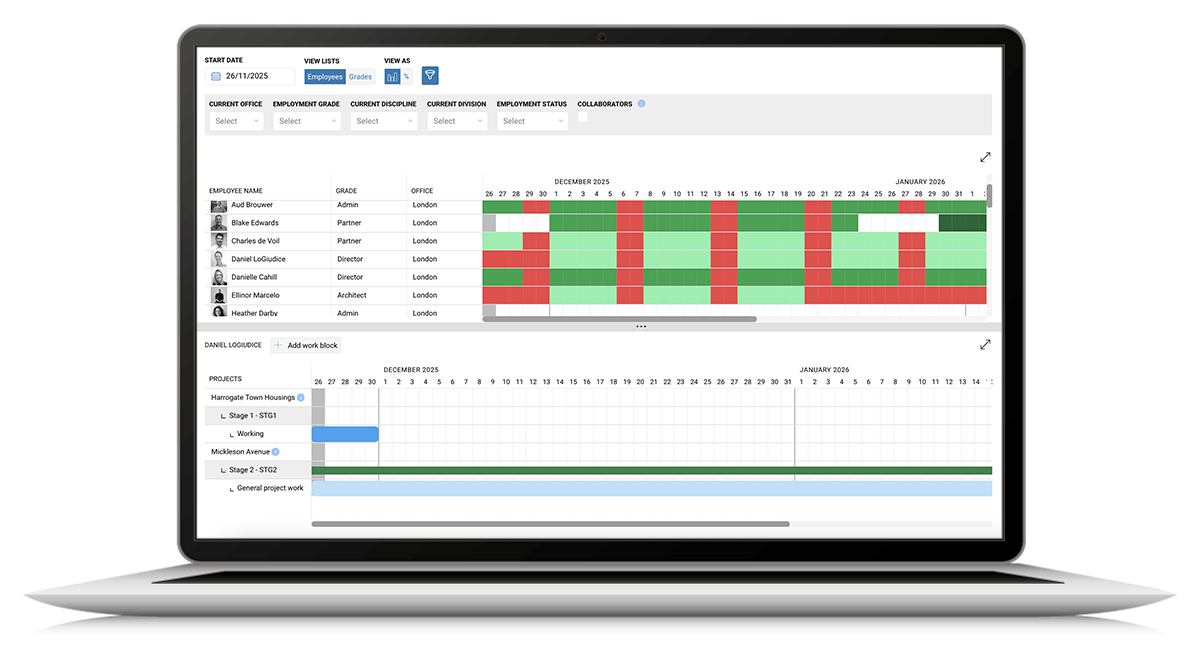Expand the employee schedule panel with diagonal arrow
1200x645 pixels.
pyautogui.click(x=985, y=157)
